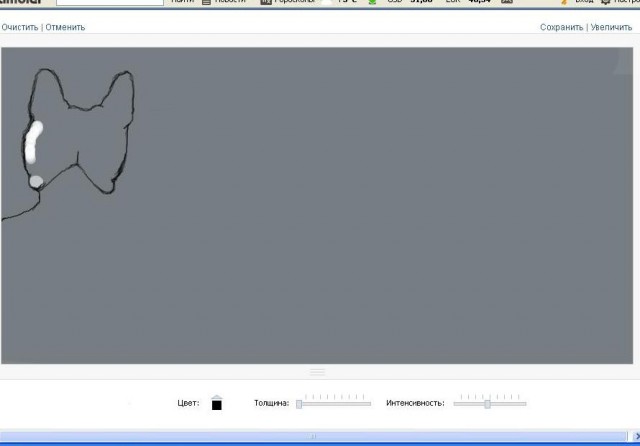
Task: Click the scrollbar right arrow at bottom corner
Action: (635, 436)
